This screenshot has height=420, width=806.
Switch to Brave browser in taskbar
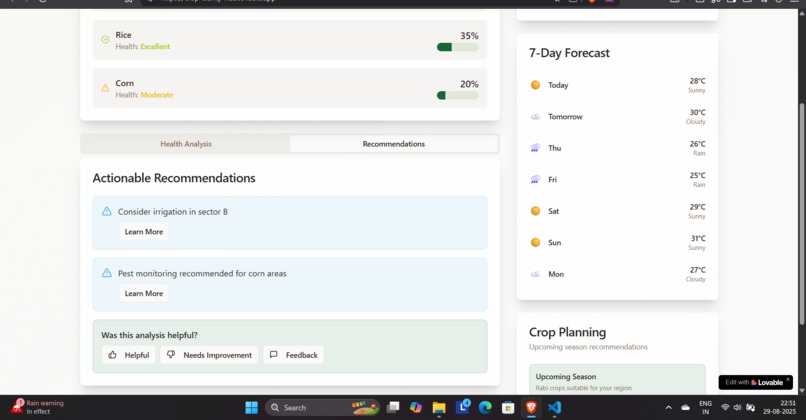tap(531, 408)
